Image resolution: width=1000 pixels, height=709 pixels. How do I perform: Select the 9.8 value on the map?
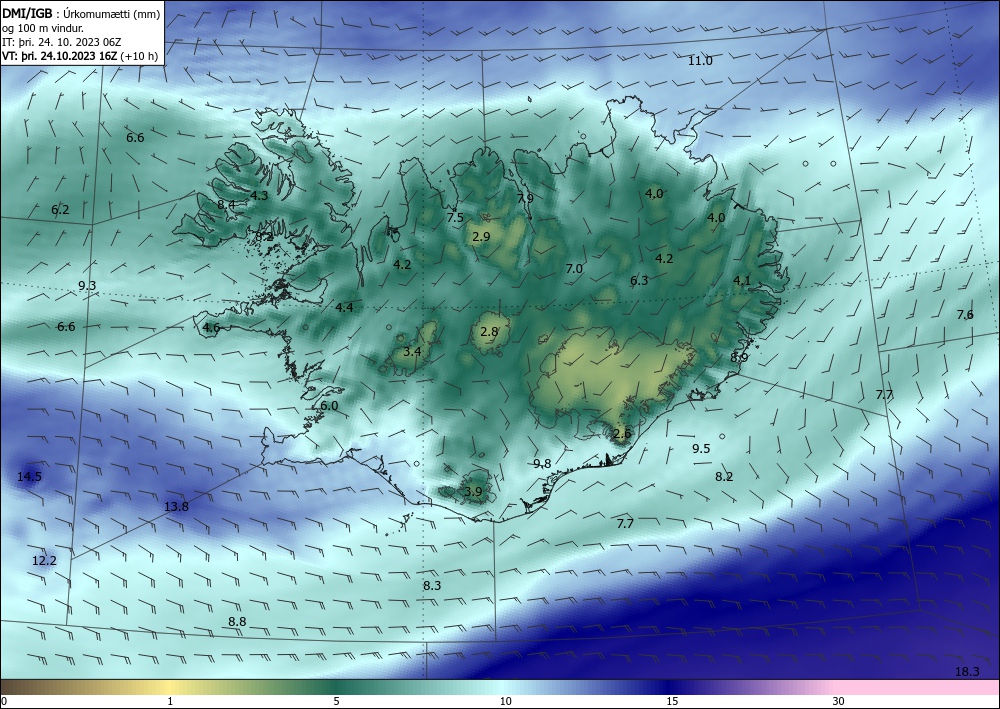click(x=542, y=464)
